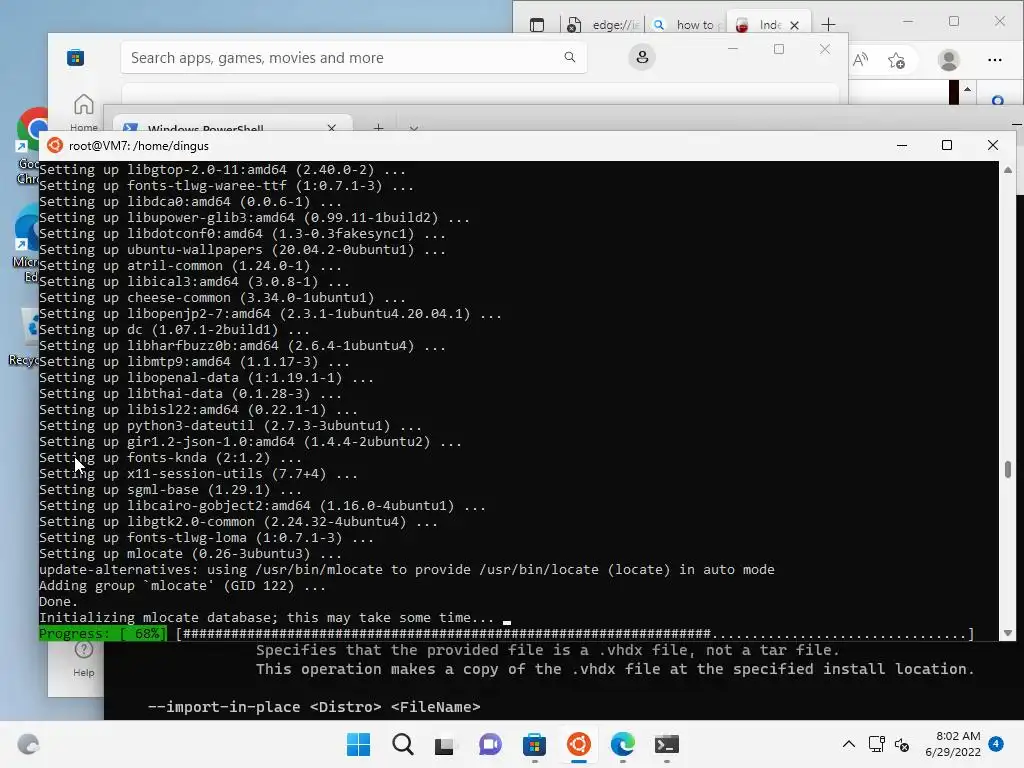Screen dimensions: 1024x768
Task: Click 'Setting up libgtk2.0-common' line
Action: pos(238,521)
